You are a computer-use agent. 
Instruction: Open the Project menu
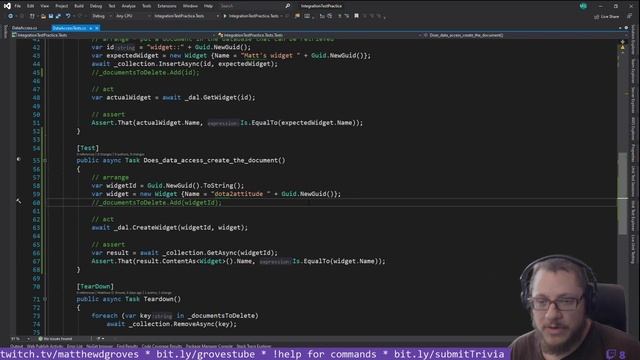coord(62,6)
